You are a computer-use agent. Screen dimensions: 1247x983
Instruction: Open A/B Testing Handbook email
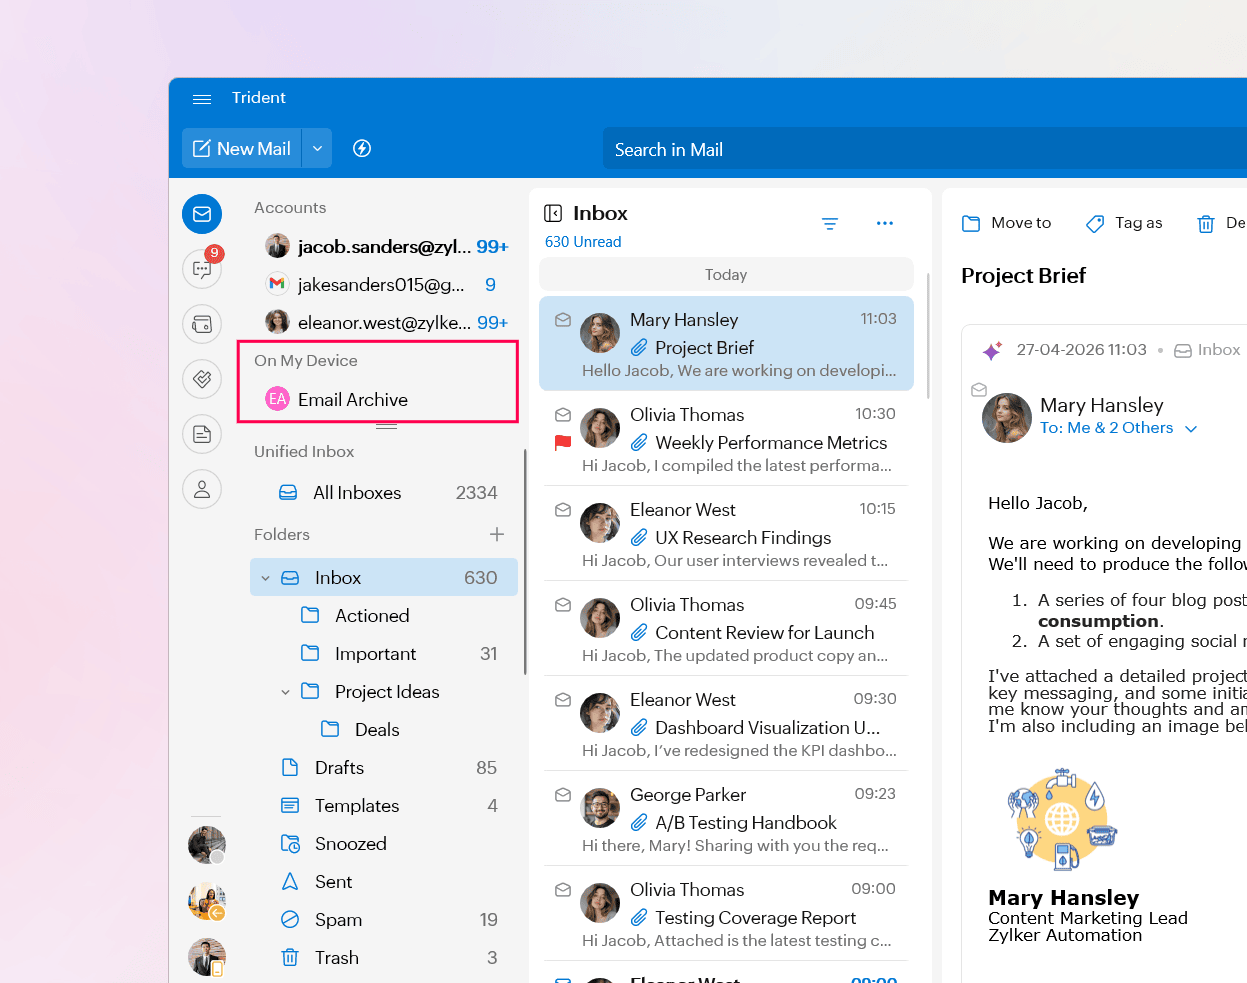point(726,818)
